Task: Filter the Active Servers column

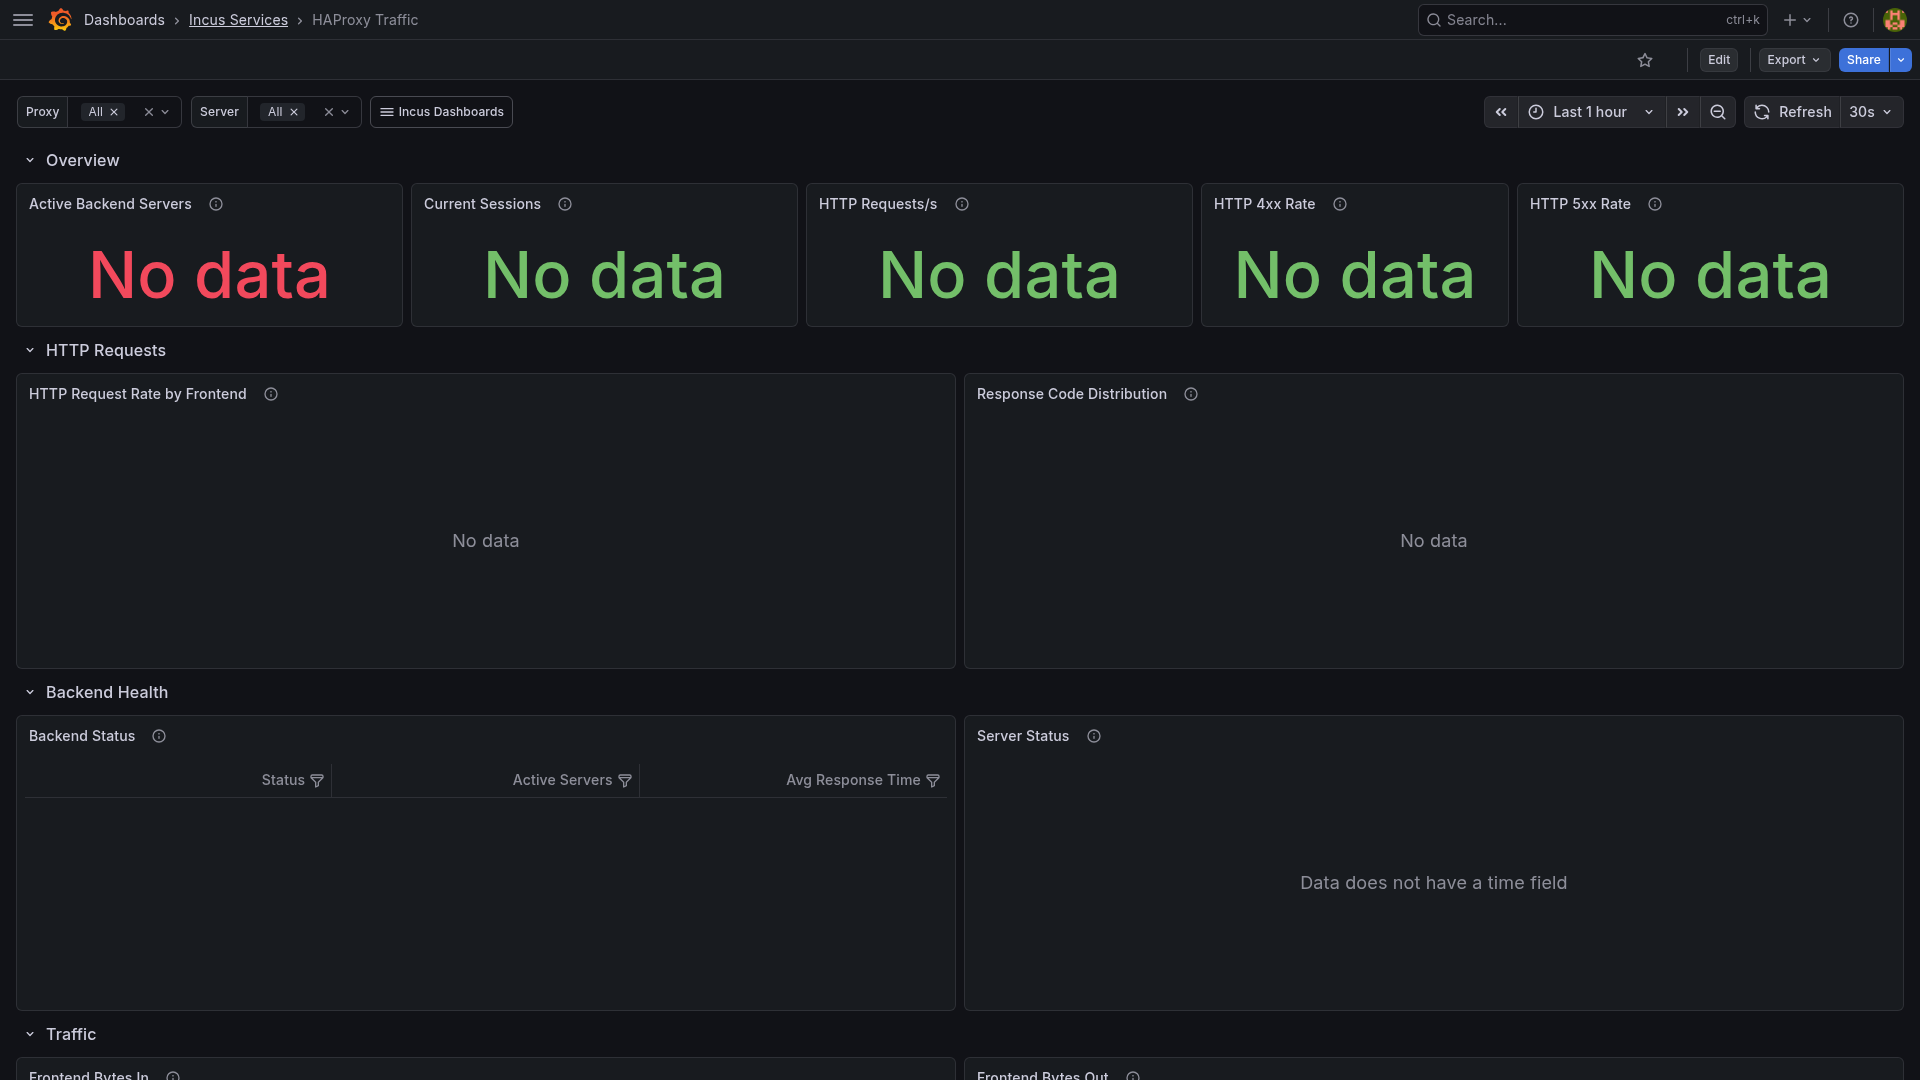Action: point(625,780)
